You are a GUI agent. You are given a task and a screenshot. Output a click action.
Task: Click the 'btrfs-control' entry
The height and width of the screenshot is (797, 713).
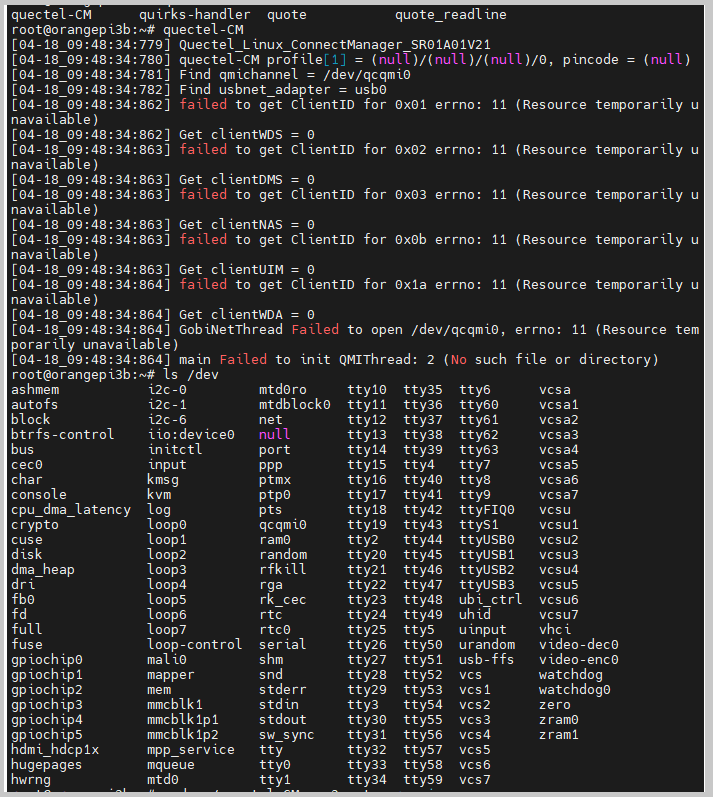(63, 435)
